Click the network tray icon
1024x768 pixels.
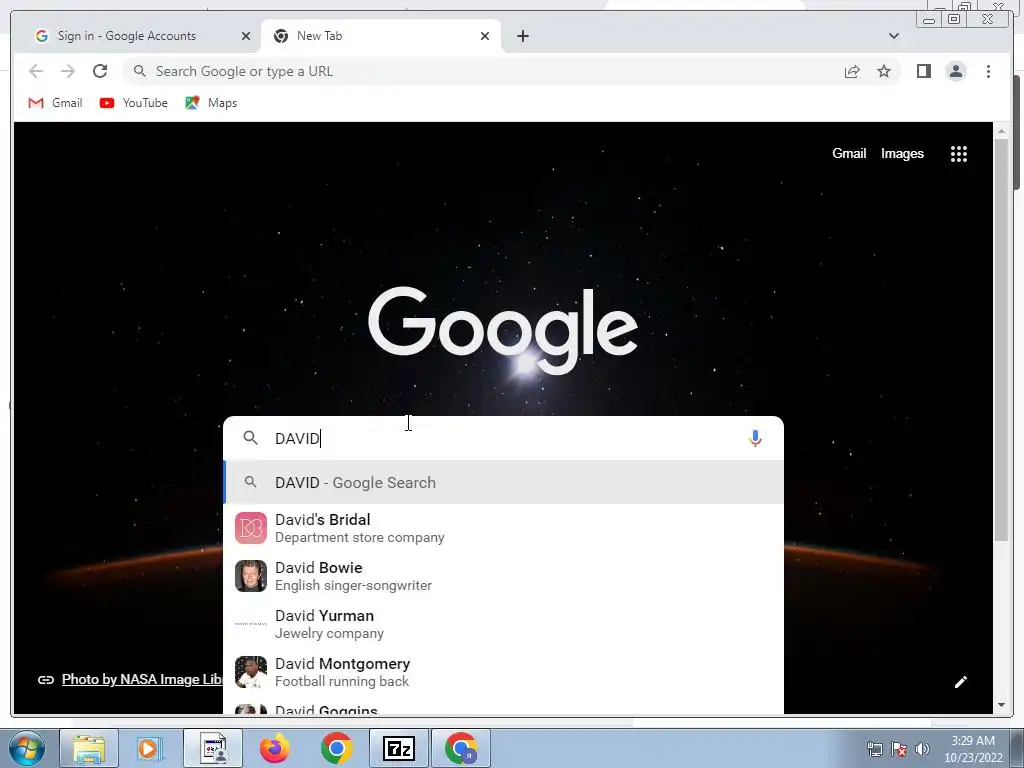[874, 749]
